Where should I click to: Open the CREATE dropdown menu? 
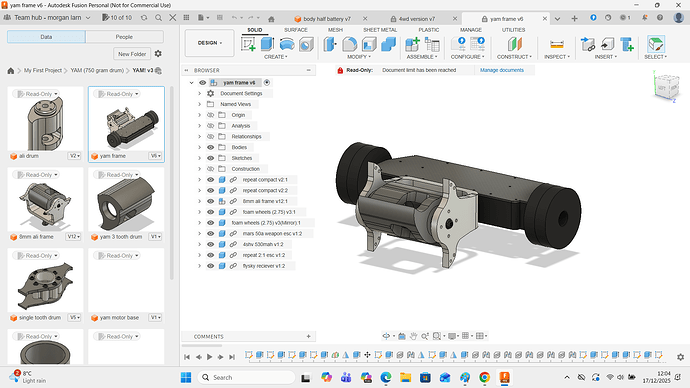[275, 57]
